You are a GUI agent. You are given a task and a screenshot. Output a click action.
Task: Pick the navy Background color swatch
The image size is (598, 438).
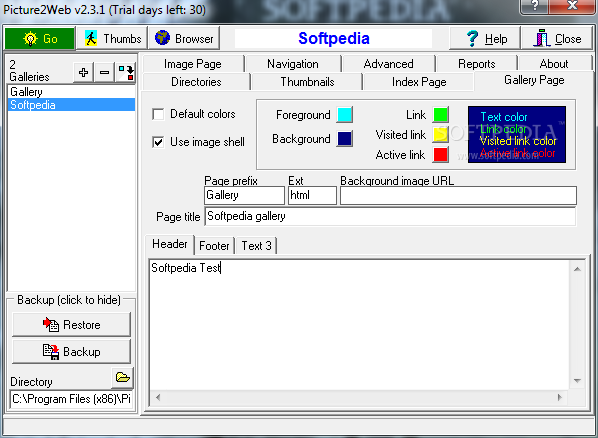(x=344, y=138)
